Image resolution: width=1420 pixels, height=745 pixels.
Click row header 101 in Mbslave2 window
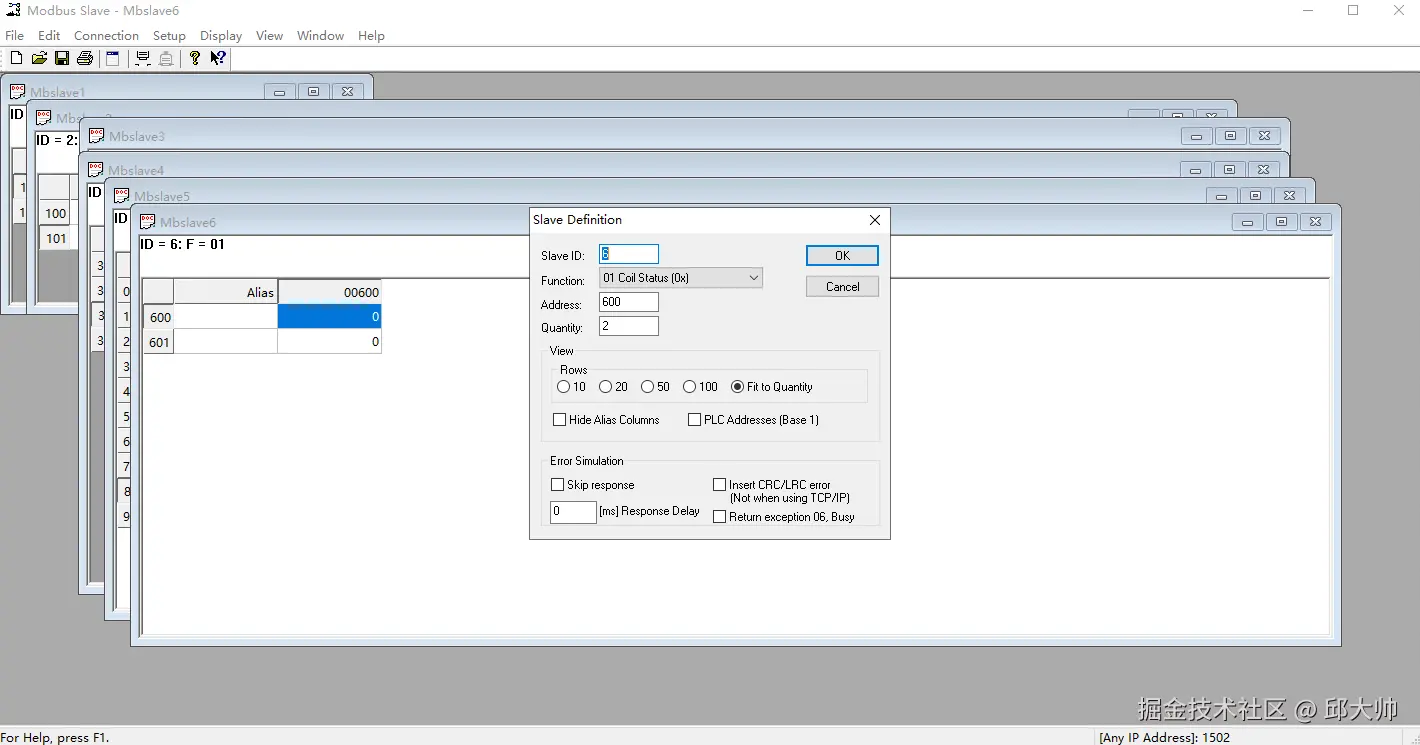55,238
